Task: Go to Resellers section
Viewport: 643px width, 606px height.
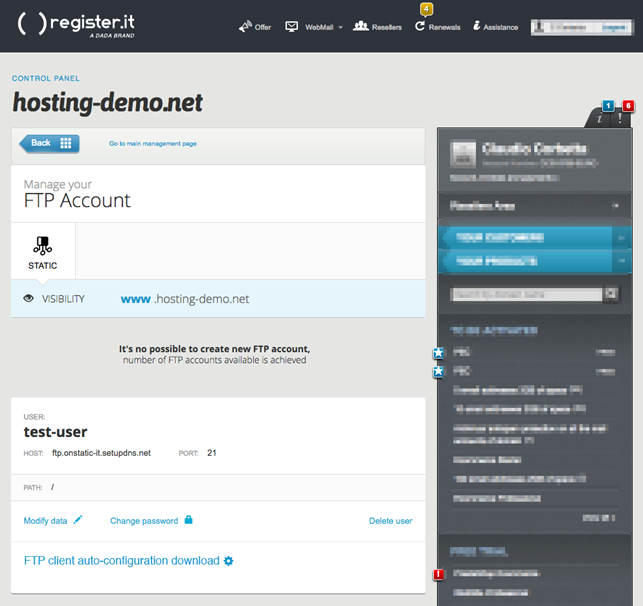Action: [x=377, y=27]
